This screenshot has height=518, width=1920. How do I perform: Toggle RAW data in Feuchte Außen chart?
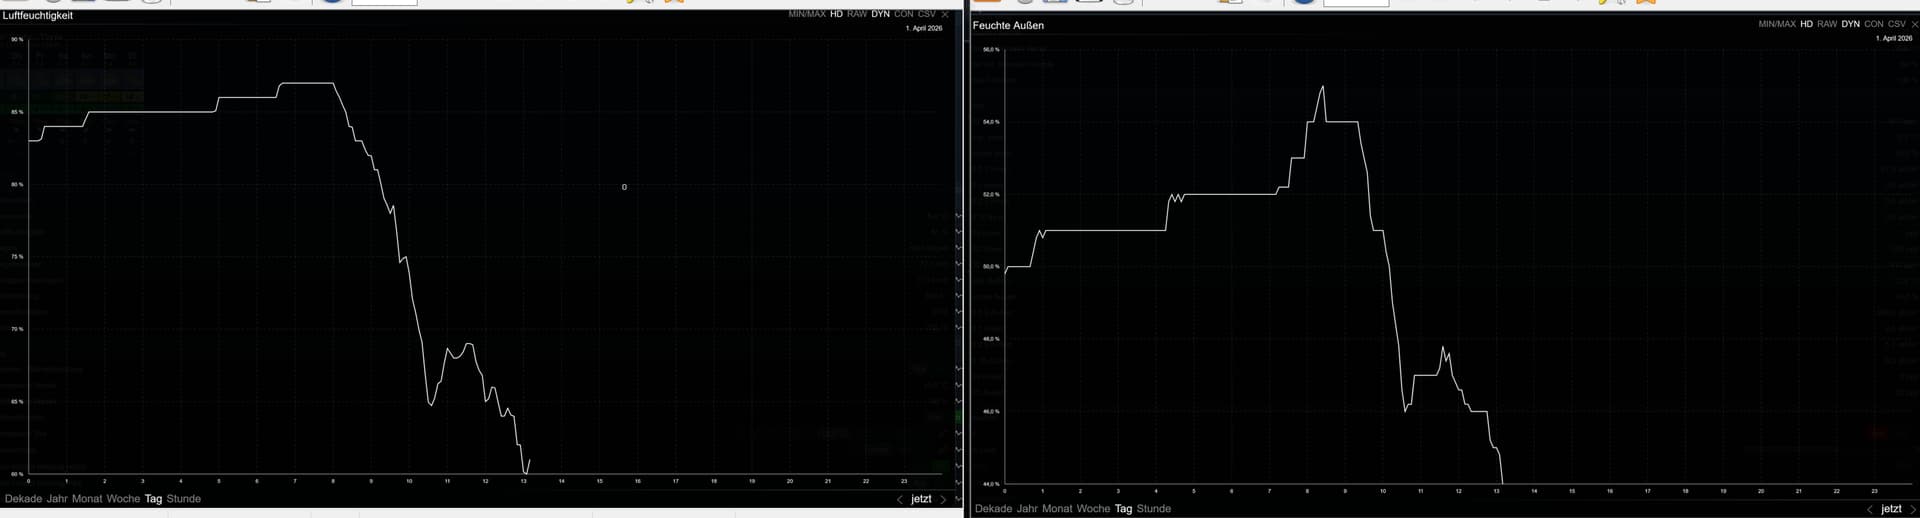1827,24
